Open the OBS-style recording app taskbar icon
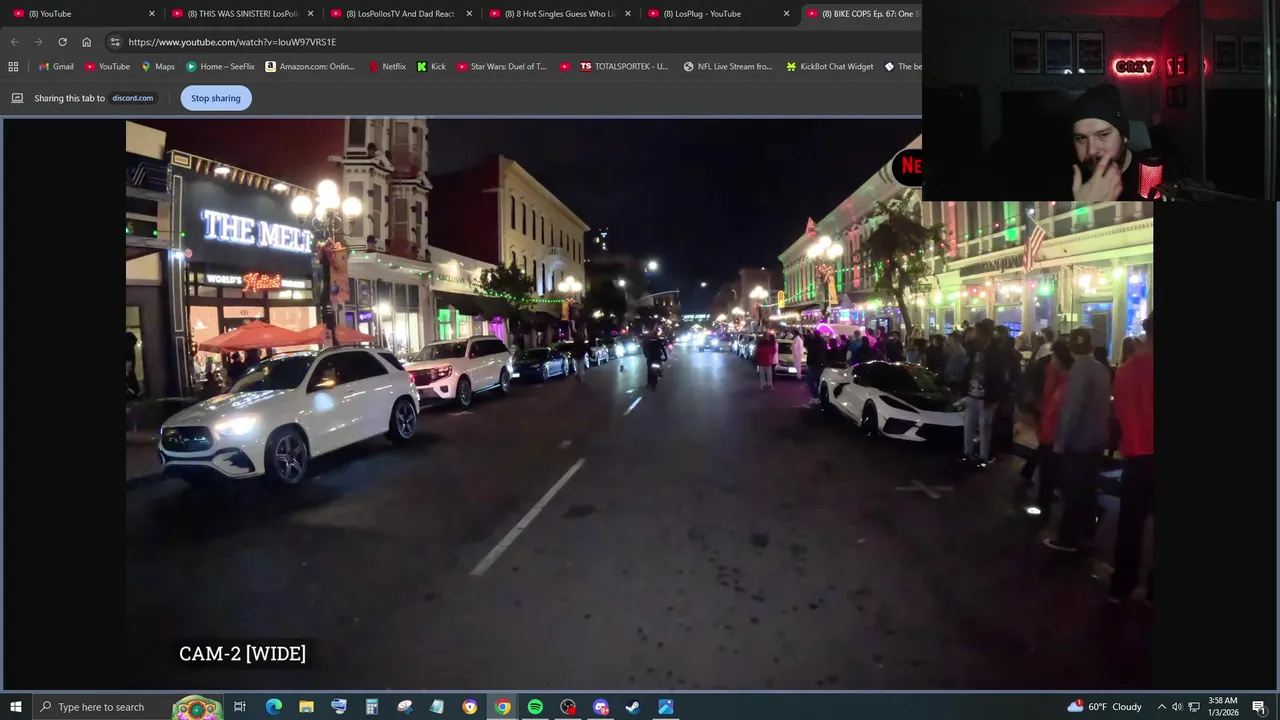This screenshot has width=1280, height=720. click(x=568, y=707)
